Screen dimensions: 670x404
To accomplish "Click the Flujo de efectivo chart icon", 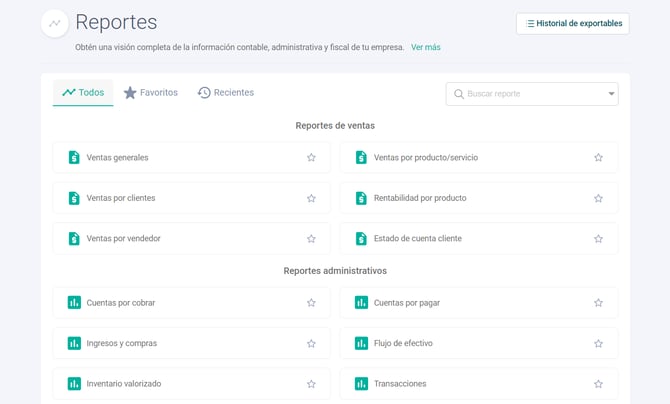I will (361, 343).
